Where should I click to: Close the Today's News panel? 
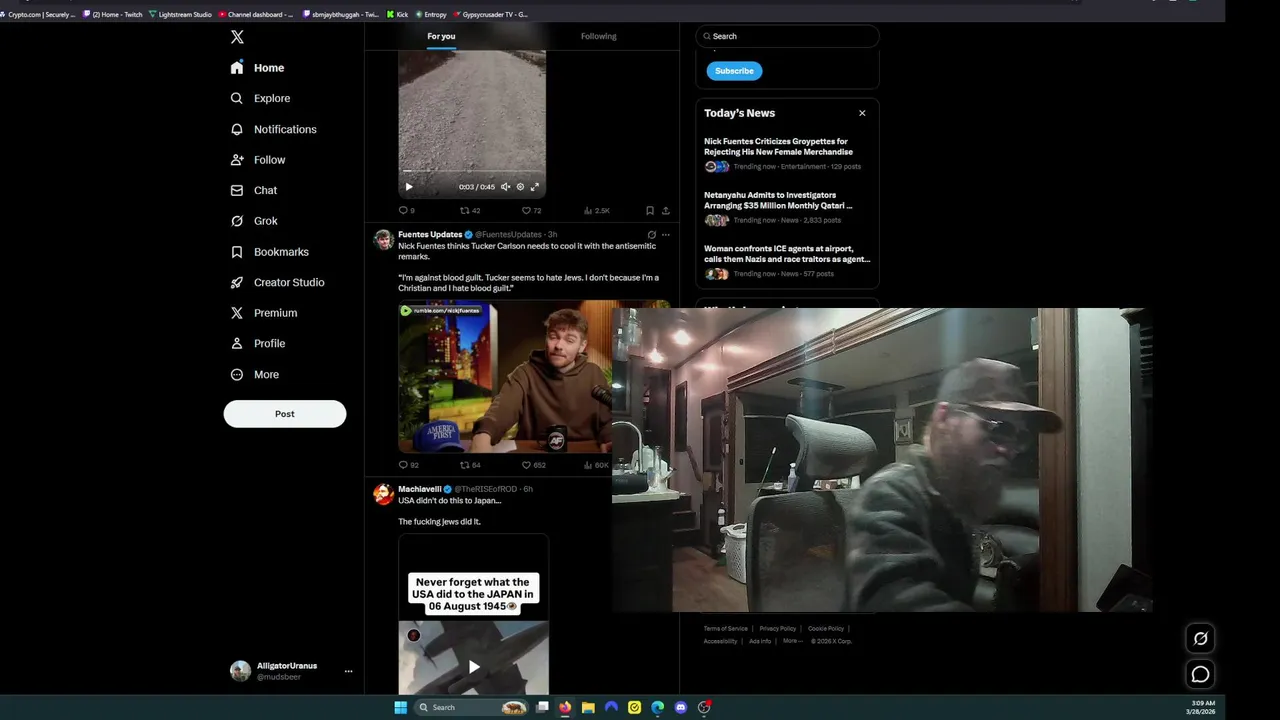tap(862, 113)
